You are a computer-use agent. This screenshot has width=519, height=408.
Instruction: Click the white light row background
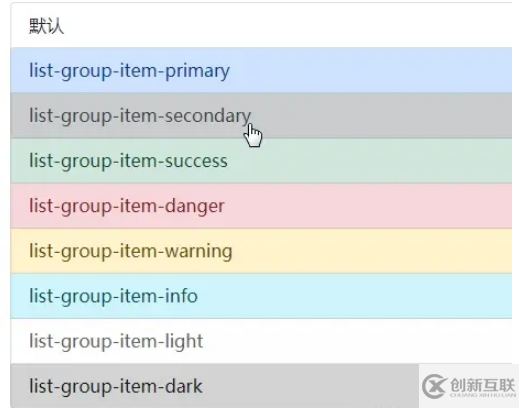[367, 341]
